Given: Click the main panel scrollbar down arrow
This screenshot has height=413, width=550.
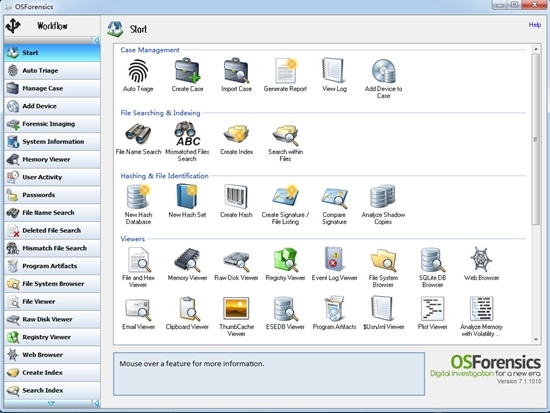Looking at the screenshot, I should 536,339.
